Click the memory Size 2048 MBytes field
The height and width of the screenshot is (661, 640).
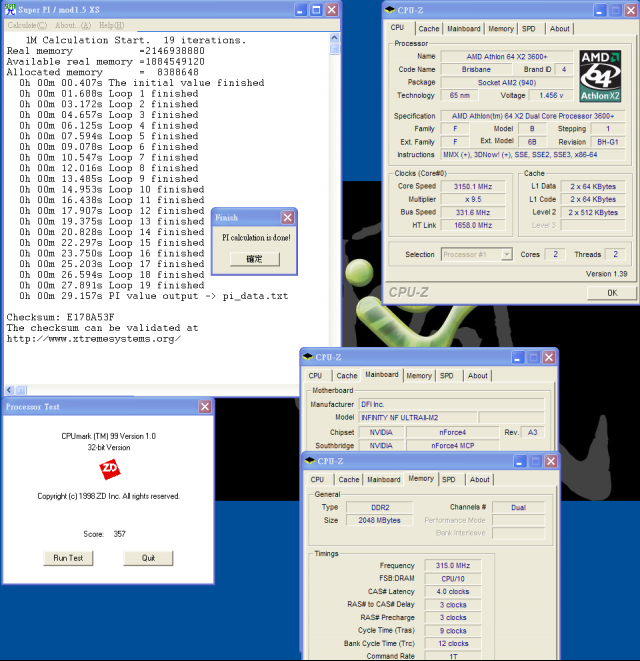379,520
